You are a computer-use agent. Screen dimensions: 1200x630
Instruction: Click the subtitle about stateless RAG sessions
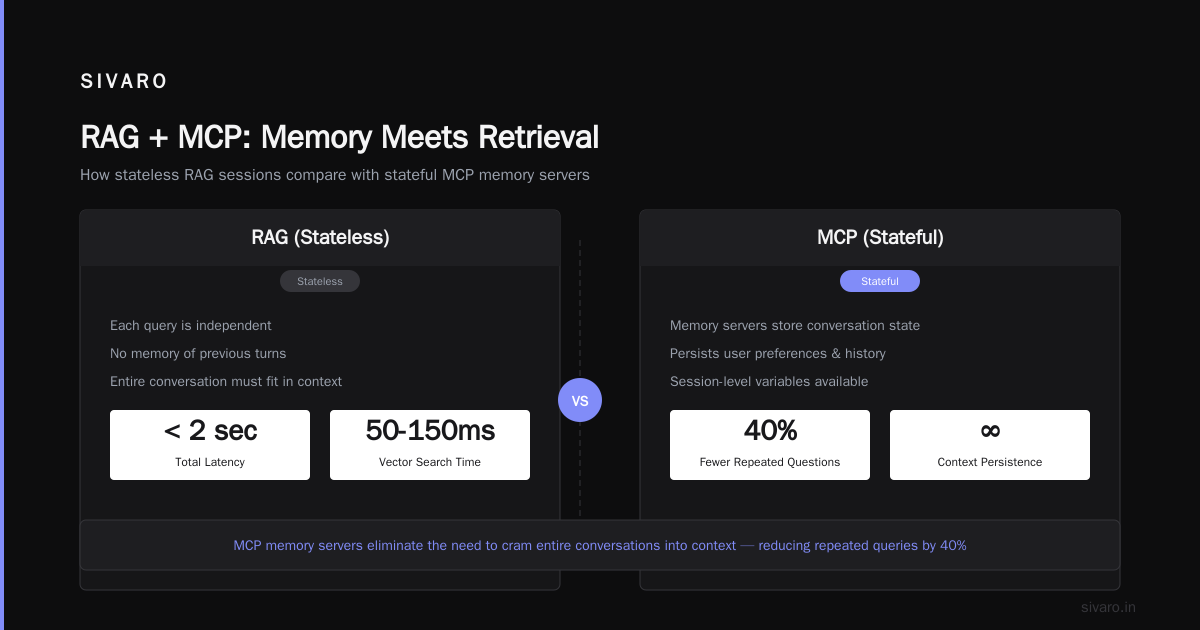coord(335,175)
